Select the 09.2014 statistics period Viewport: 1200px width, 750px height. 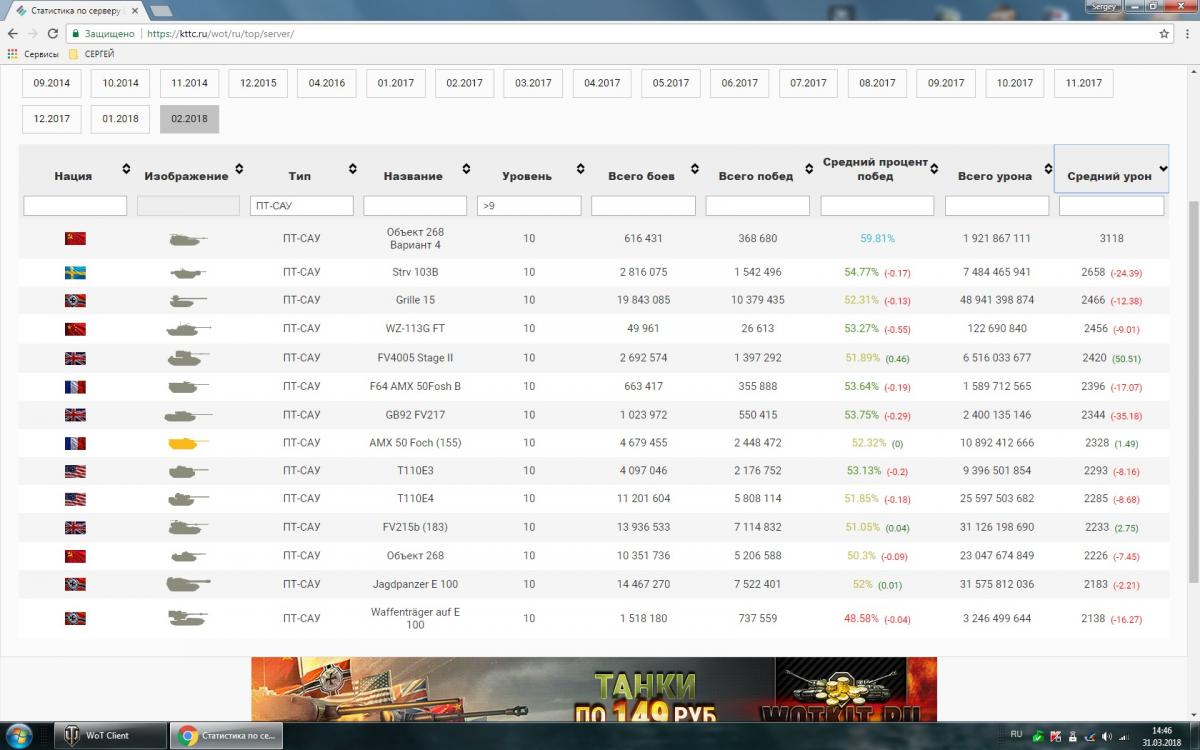point(52,83)
